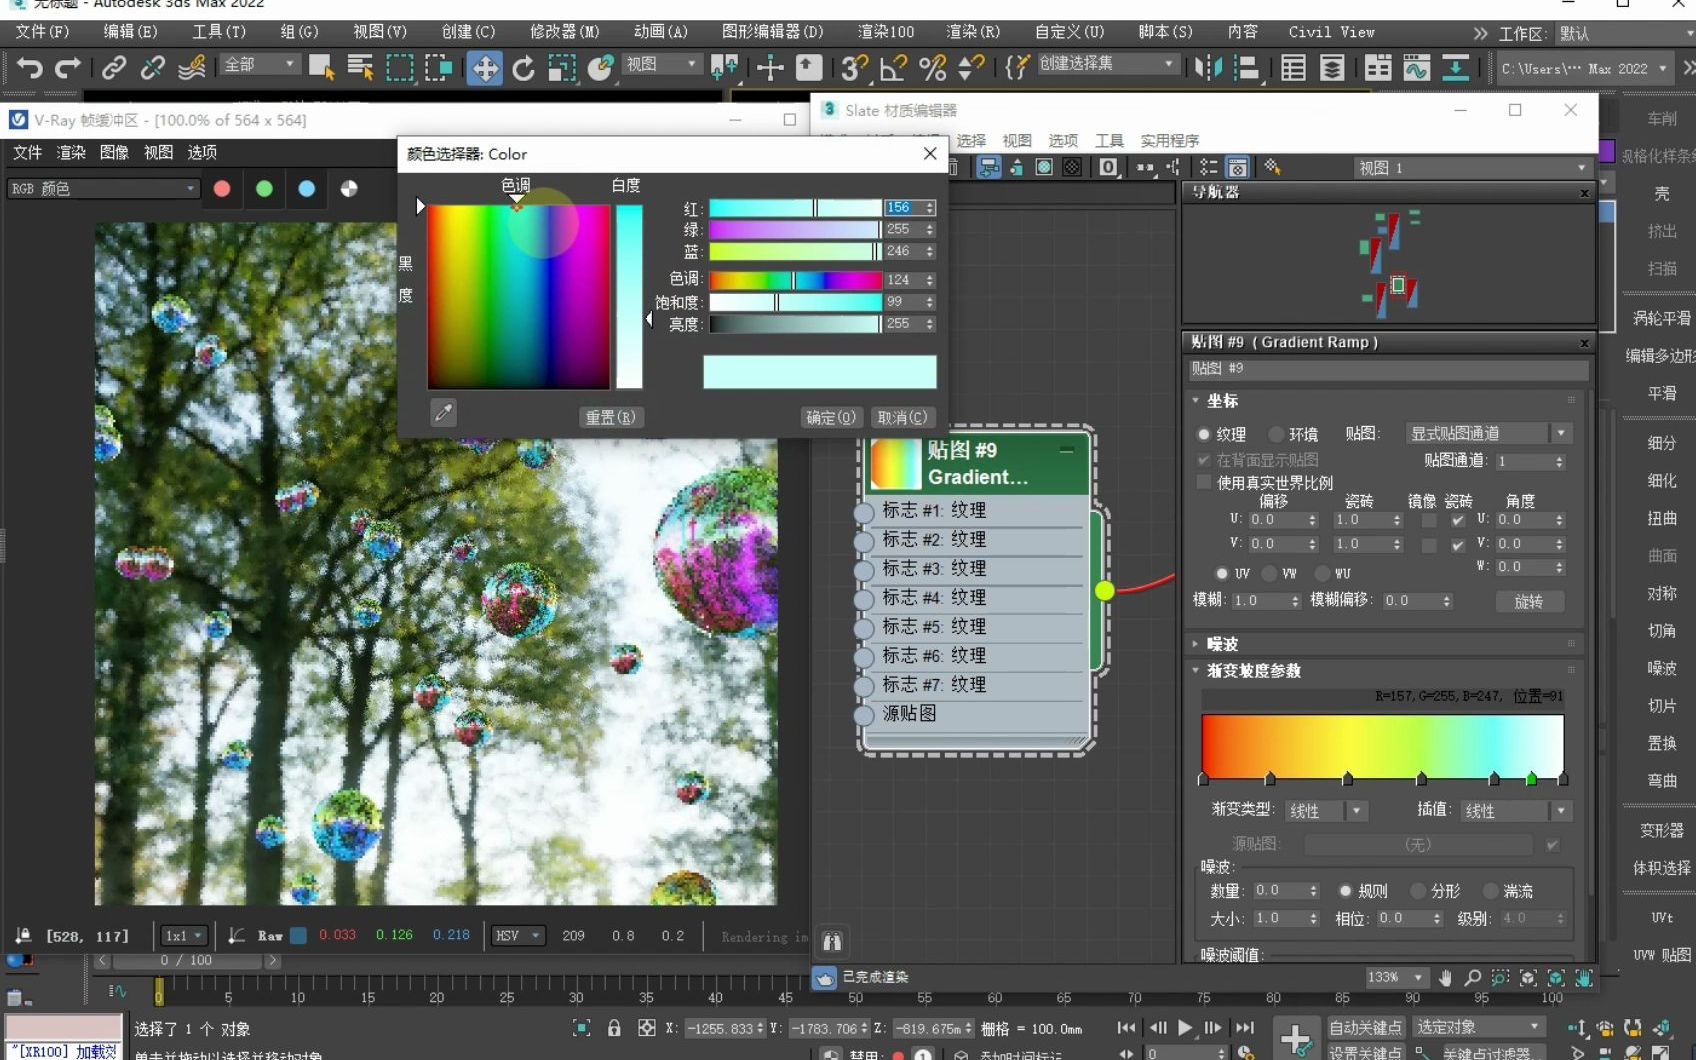This screenshot has height=1060, width=1696.
Task: Open the 图形编辑器(D) menu
Action: click(772, 32)
